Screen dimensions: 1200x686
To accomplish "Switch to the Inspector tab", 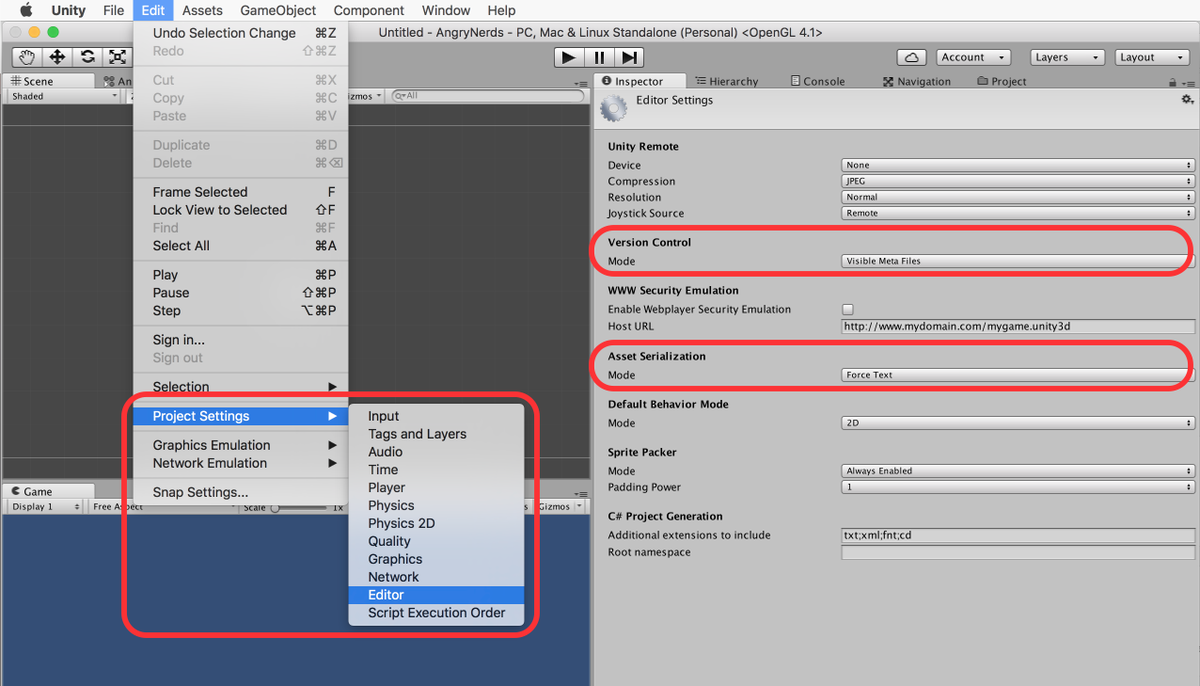I will [639, 81].
